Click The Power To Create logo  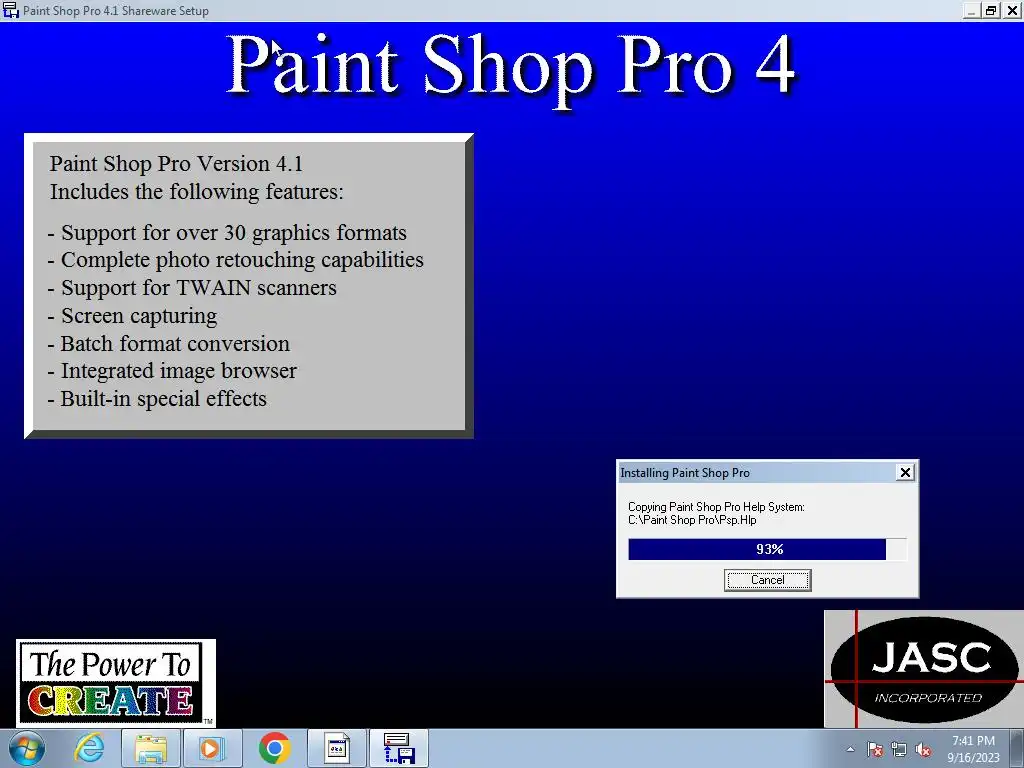click(x=116, y=683)
